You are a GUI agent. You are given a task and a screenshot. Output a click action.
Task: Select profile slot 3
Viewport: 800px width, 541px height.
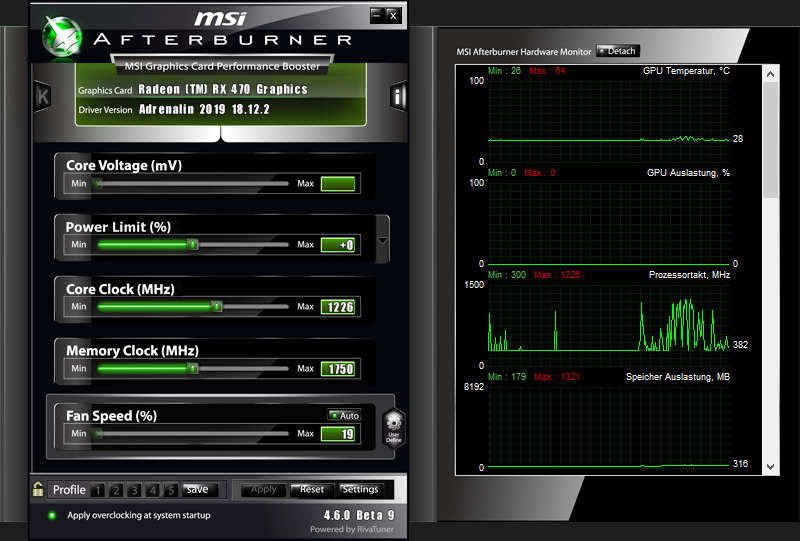point(134,490)
